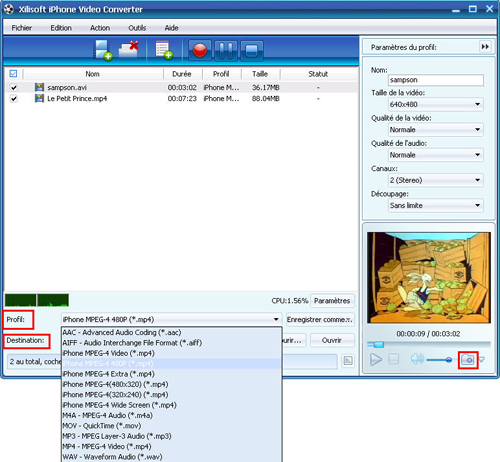Choose iPhone MPEG-4(480x320) profile
This screenshot has height=462, width=500.
click(x=172, y=384)
